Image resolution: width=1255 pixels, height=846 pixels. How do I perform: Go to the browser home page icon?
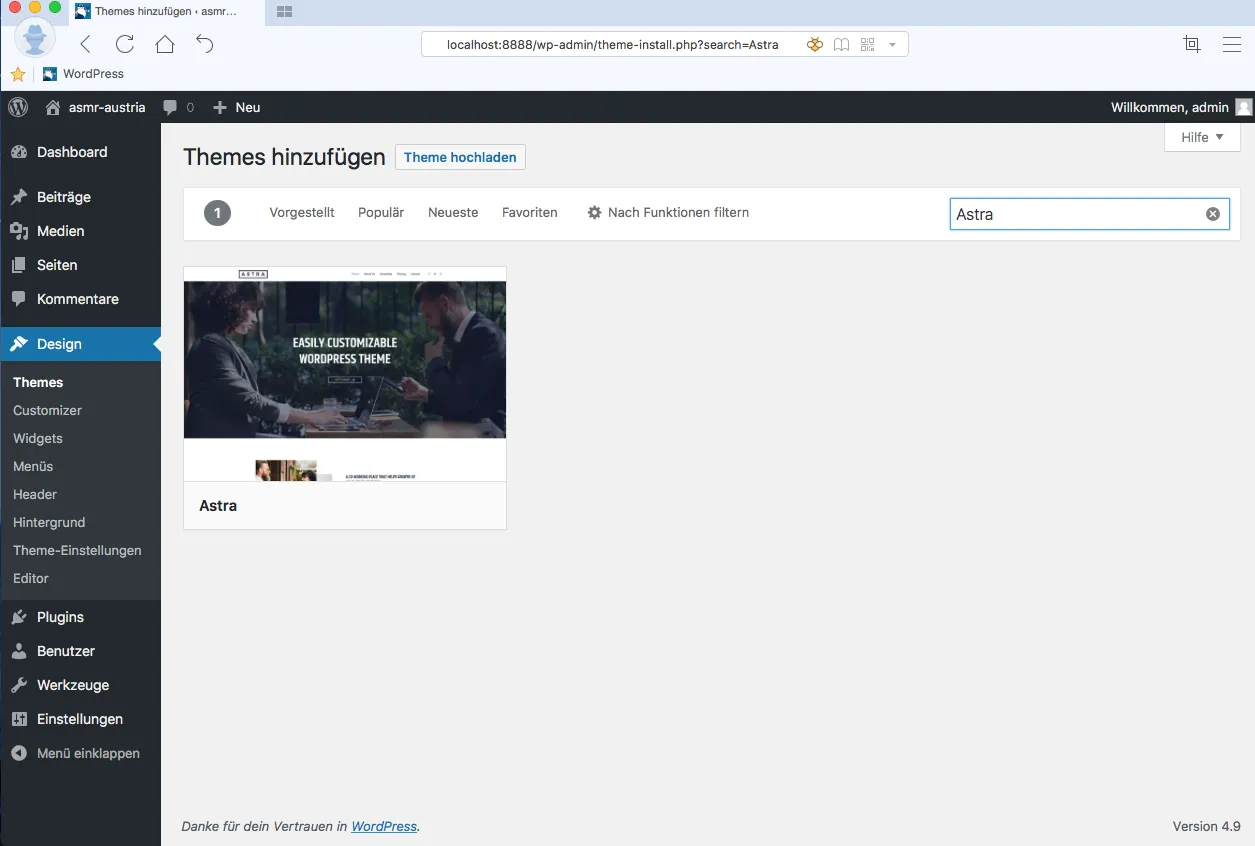(x=165, y=44)
